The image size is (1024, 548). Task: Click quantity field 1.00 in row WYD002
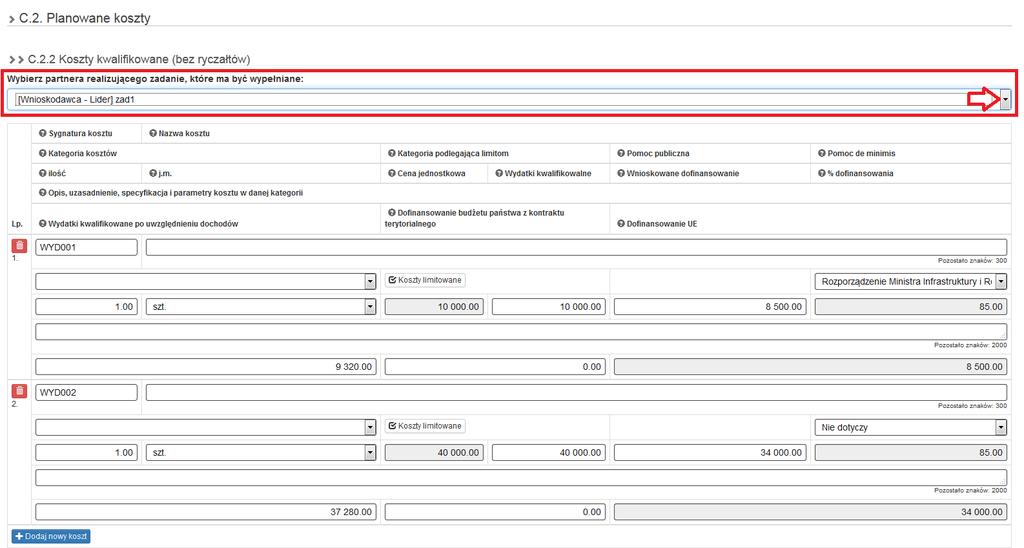tap(86, 453)
